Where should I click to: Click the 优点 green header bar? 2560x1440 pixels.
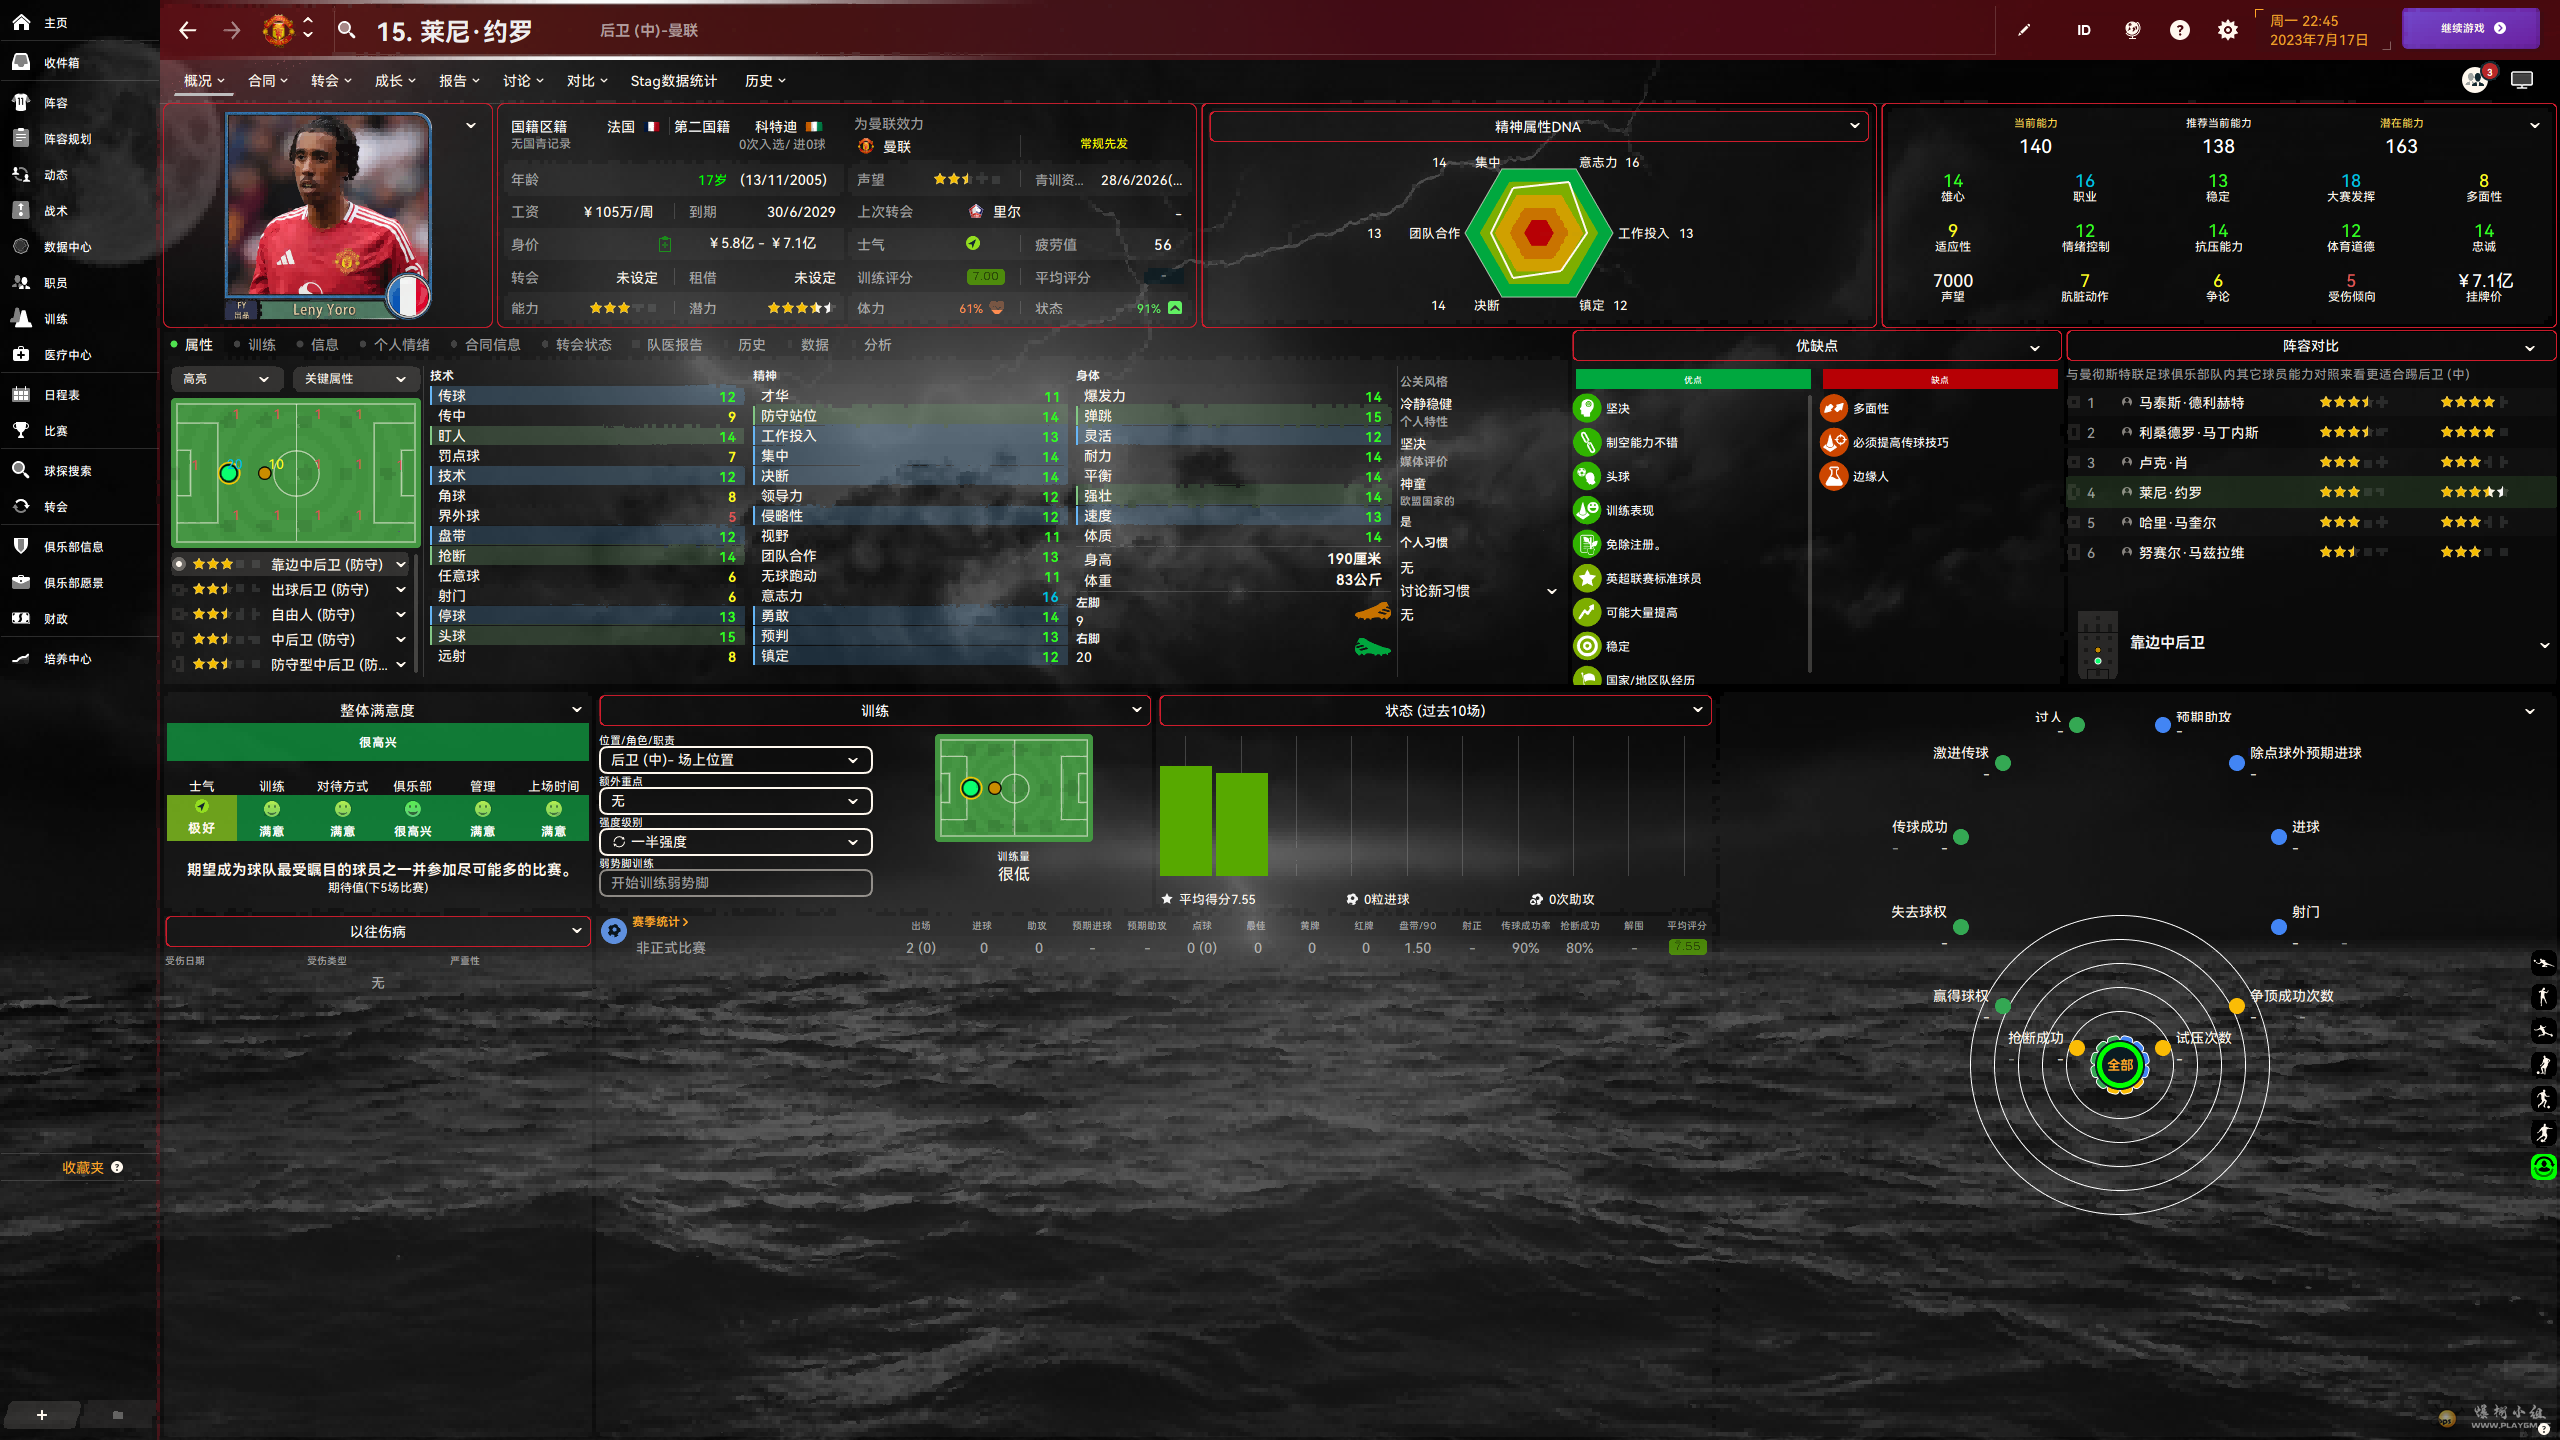(1692, 379)
